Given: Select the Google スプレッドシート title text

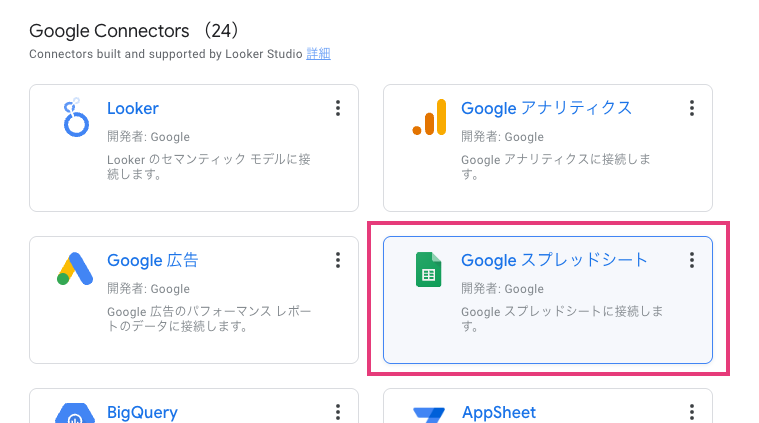Looking at the screenshot, I should click(x=554, y=260).
